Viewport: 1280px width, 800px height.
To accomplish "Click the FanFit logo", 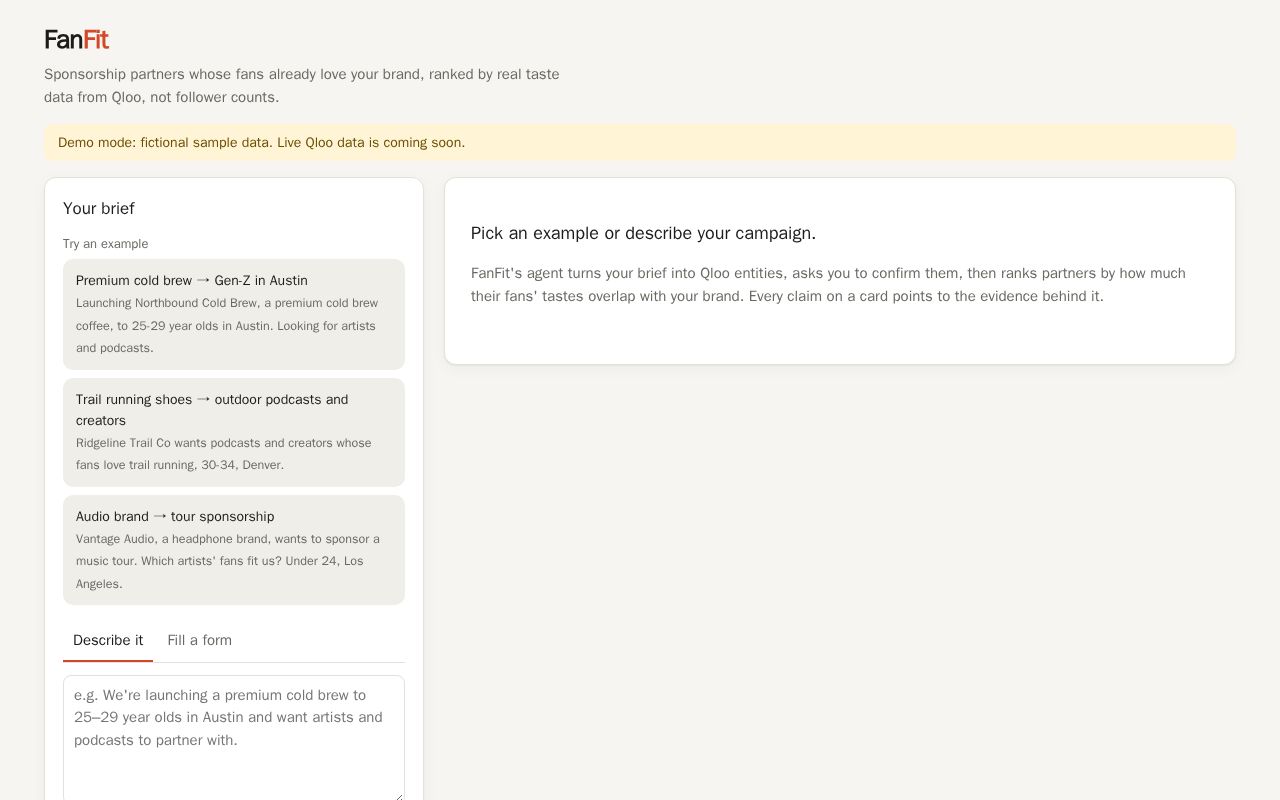I will point(76,39).
